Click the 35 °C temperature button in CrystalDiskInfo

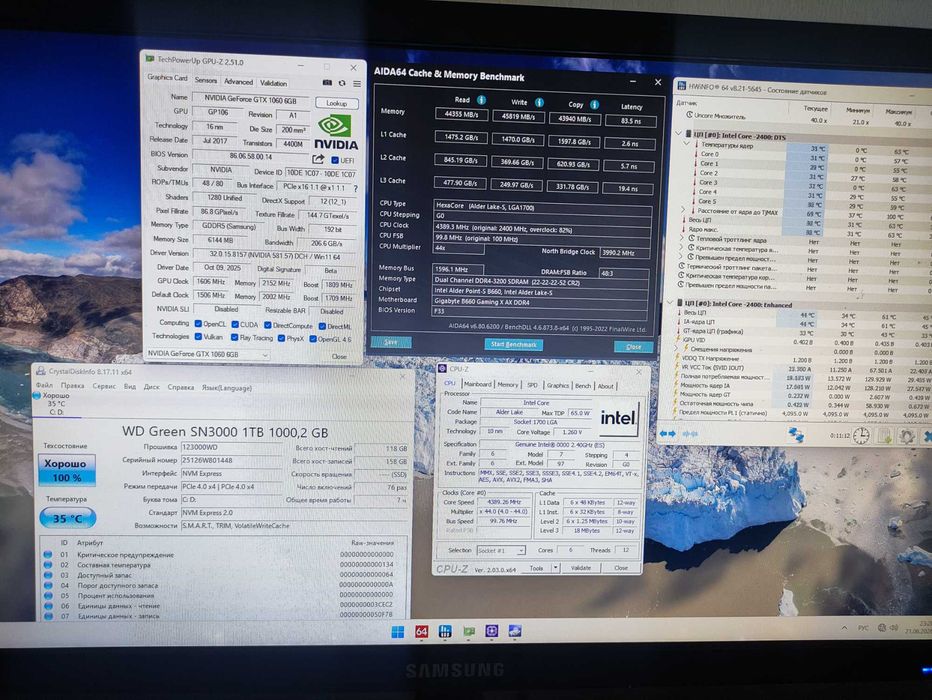(x=68, y=518)
